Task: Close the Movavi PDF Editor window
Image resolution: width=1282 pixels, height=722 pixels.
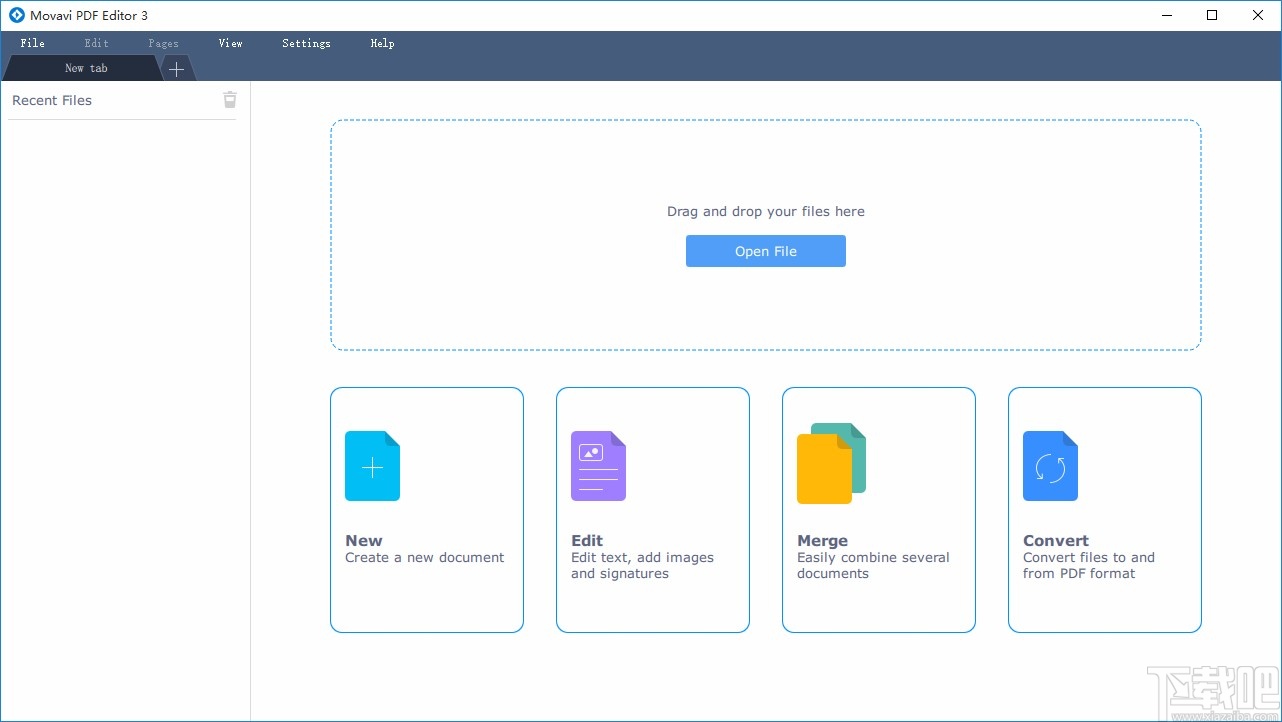Action: coord(1258,15)
